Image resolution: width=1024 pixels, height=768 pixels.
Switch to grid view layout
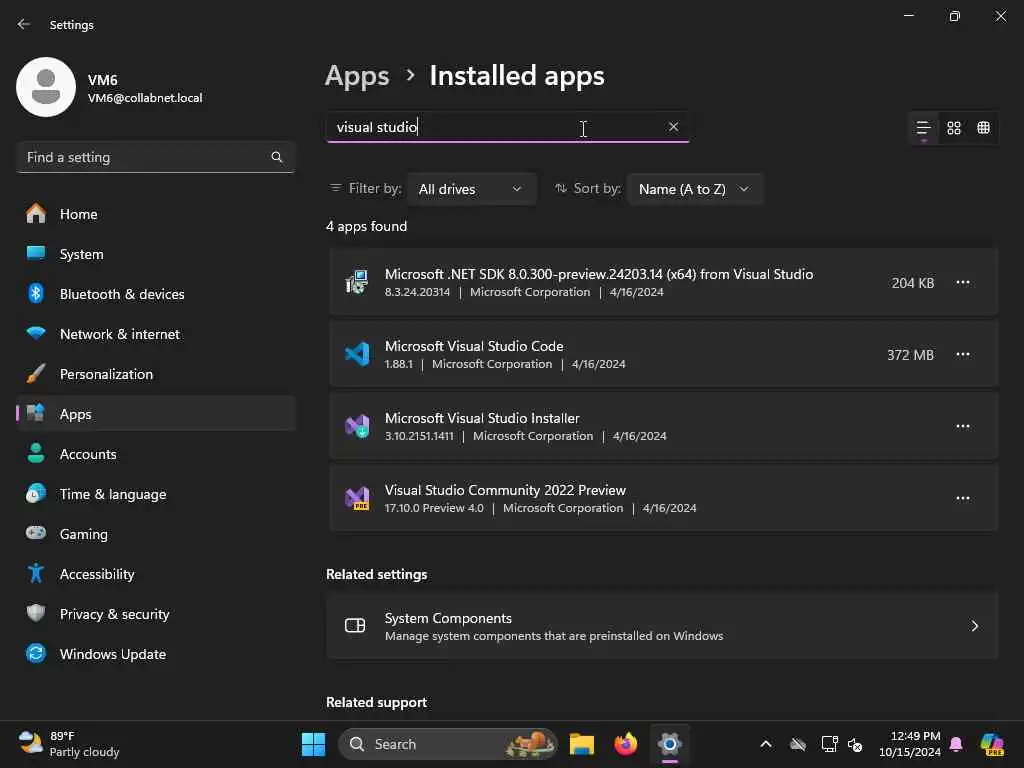pyautogui.click(x=954, y=128)
